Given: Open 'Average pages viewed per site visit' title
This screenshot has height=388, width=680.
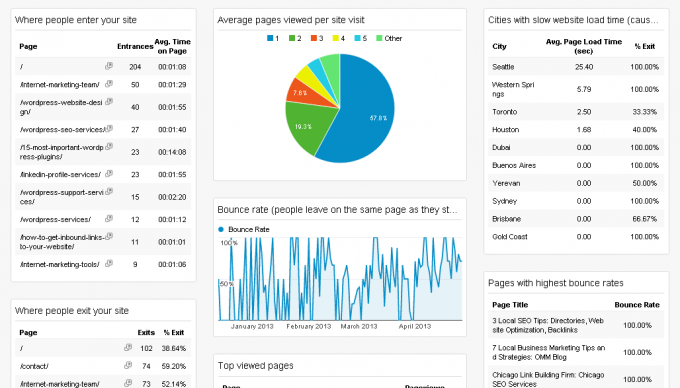Looking at the screenshot, I should (291, 20).
